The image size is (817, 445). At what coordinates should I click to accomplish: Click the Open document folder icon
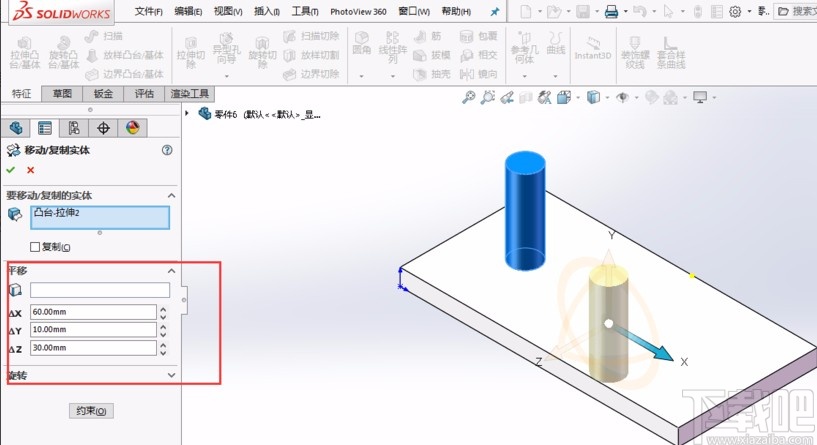554,11
